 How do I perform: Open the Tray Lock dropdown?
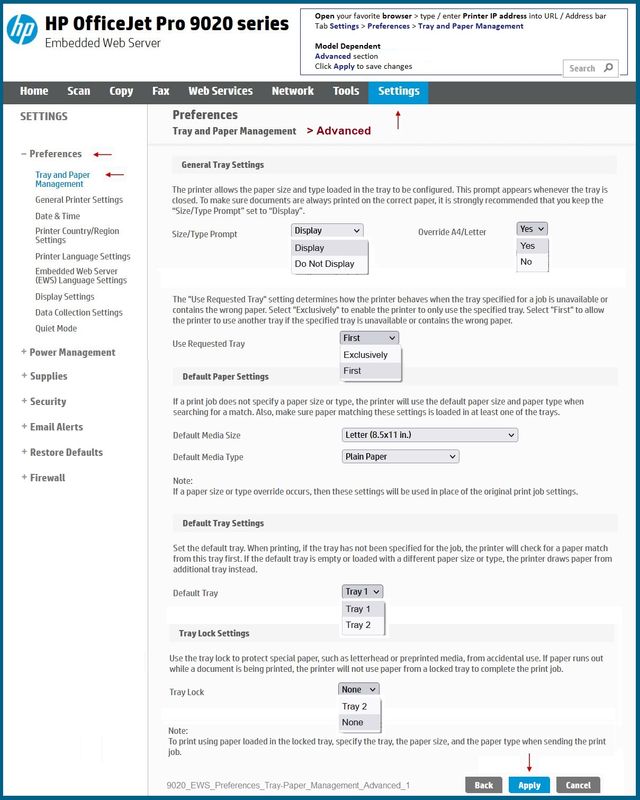359,690
